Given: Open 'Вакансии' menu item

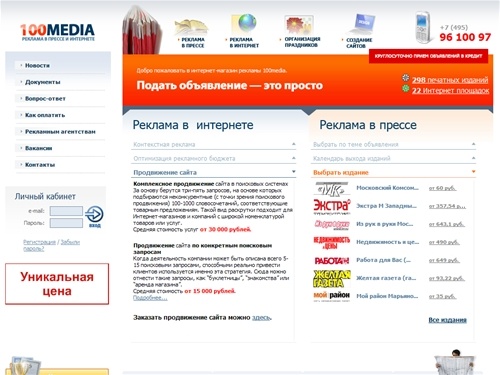Looking at the screenshot, I should pos(38,148).
